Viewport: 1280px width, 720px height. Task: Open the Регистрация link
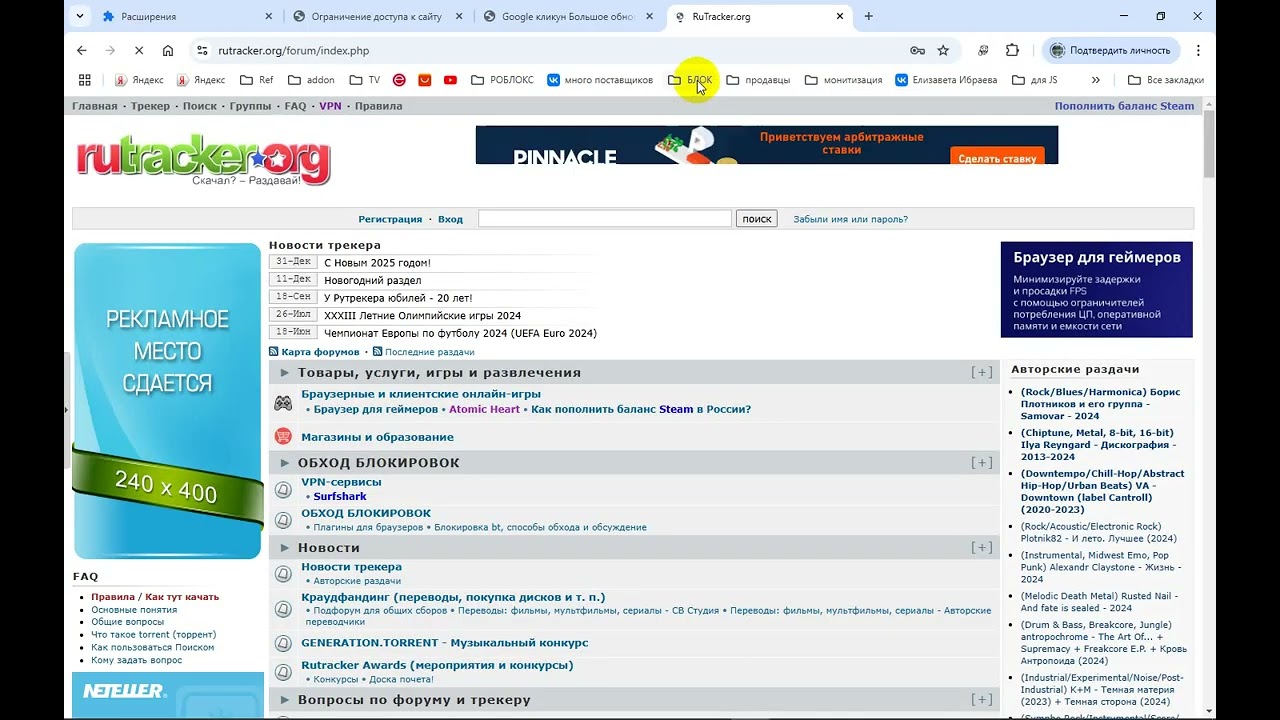pyautogui.click(x=390, y=219)
